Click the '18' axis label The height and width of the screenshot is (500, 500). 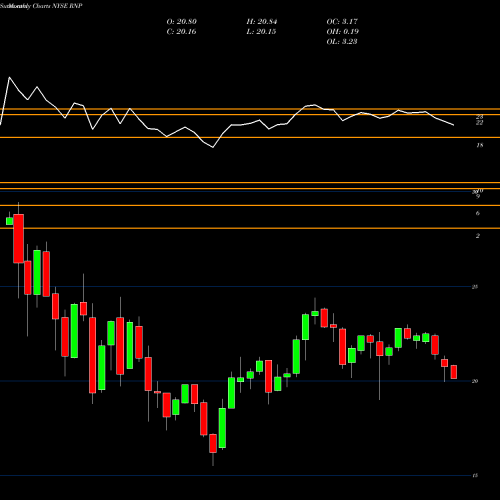click(480, 145)
